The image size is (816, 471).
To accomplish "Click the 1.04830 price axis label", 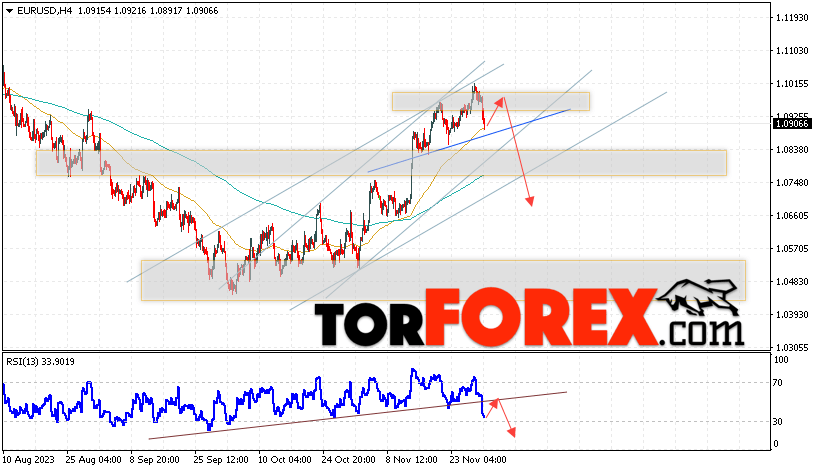I will [792, 282].
